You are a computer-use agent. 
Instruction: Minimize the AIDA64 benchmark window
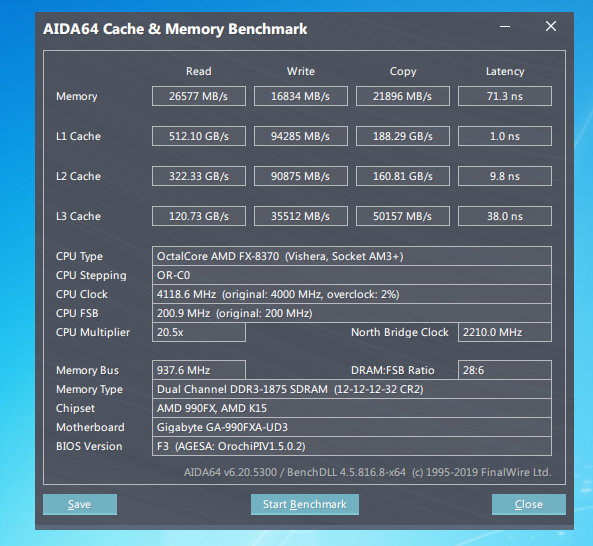pyautogui.click(x=505, y=26)
